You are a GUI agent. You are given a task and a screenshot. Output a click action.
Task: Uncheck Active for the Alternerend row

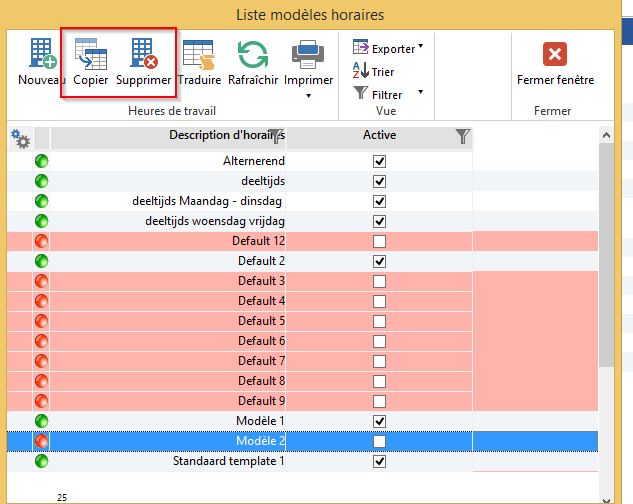[x=379, y=161]
